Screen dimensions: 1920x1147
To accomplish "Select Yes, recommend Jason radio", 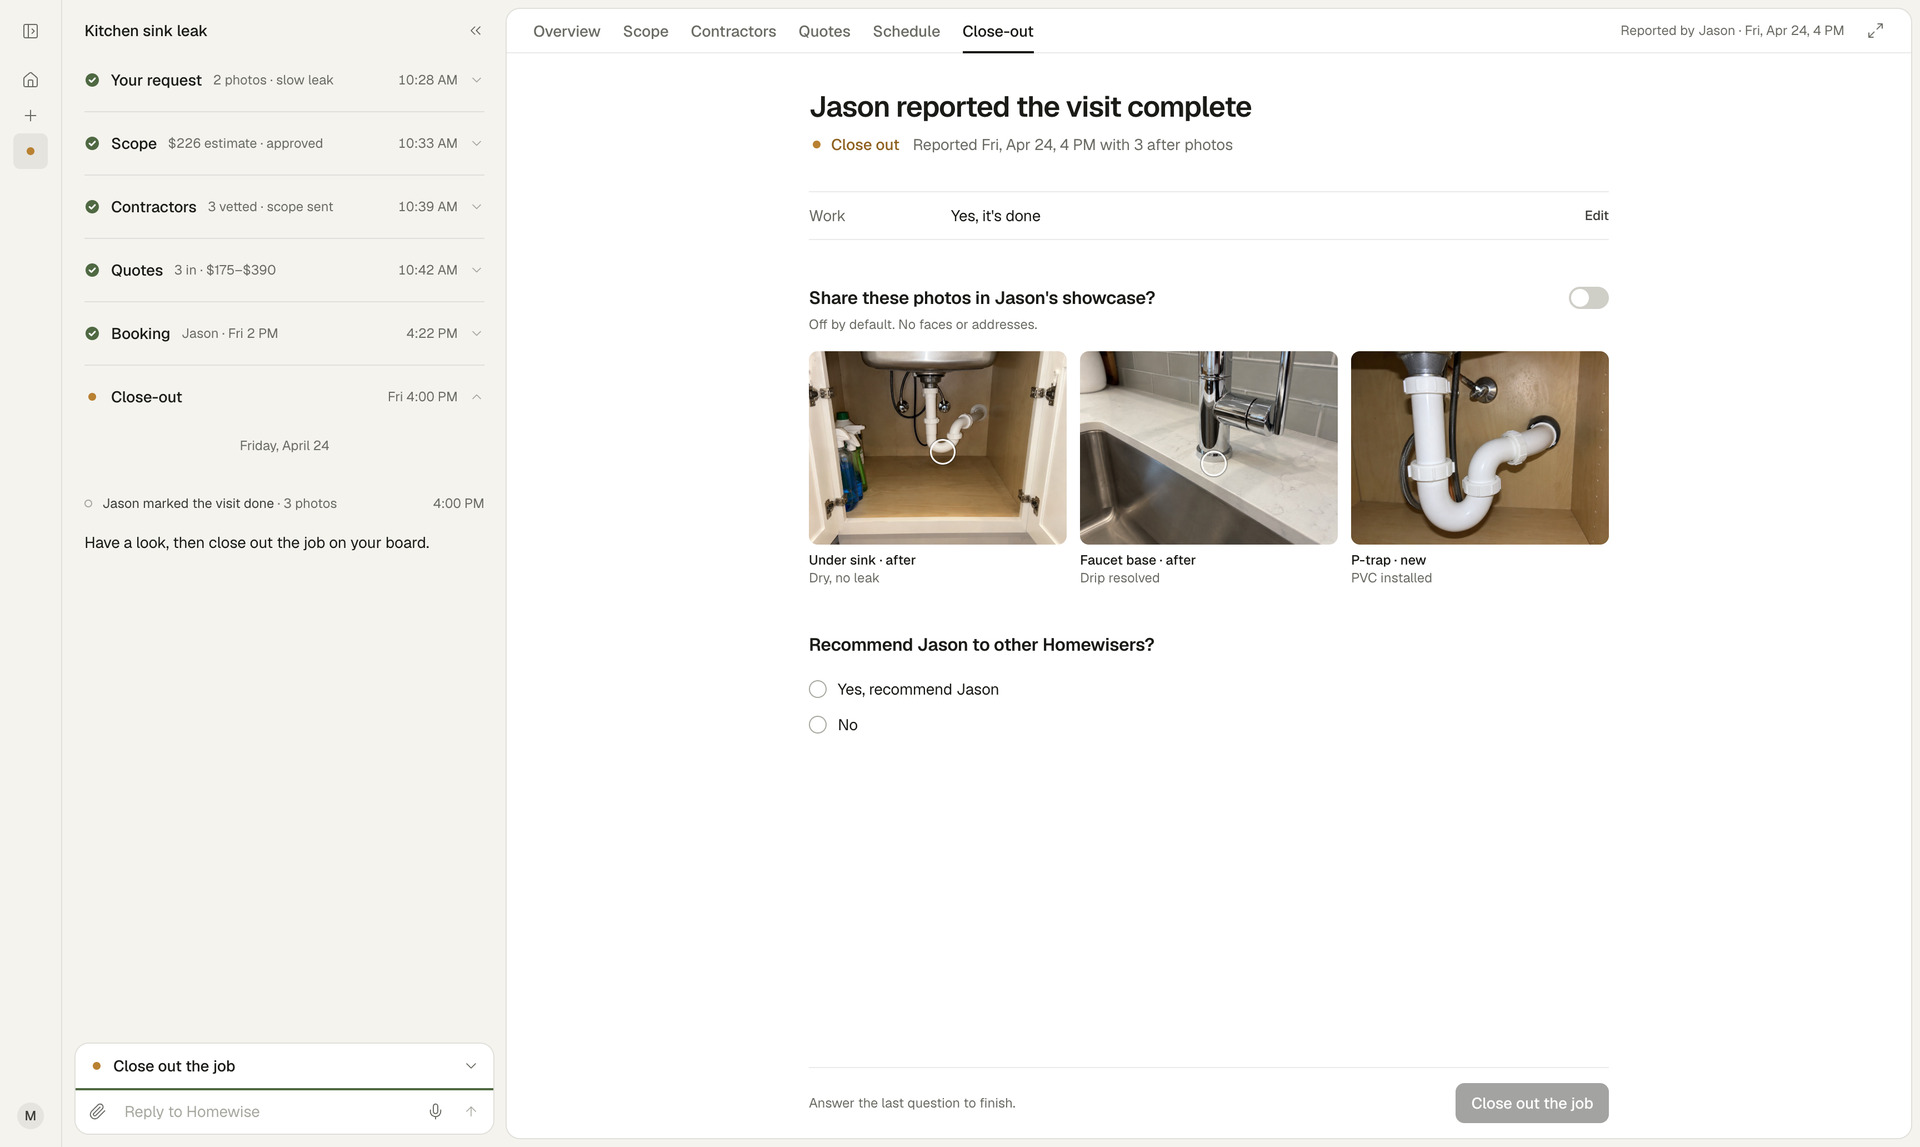I will click(818, 689).
